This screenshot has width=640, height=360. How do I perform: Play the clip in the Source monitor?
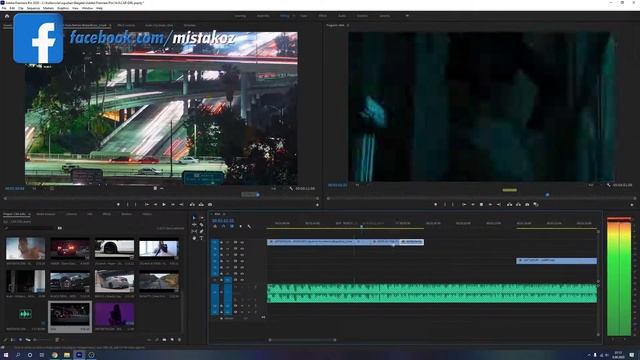164,204
